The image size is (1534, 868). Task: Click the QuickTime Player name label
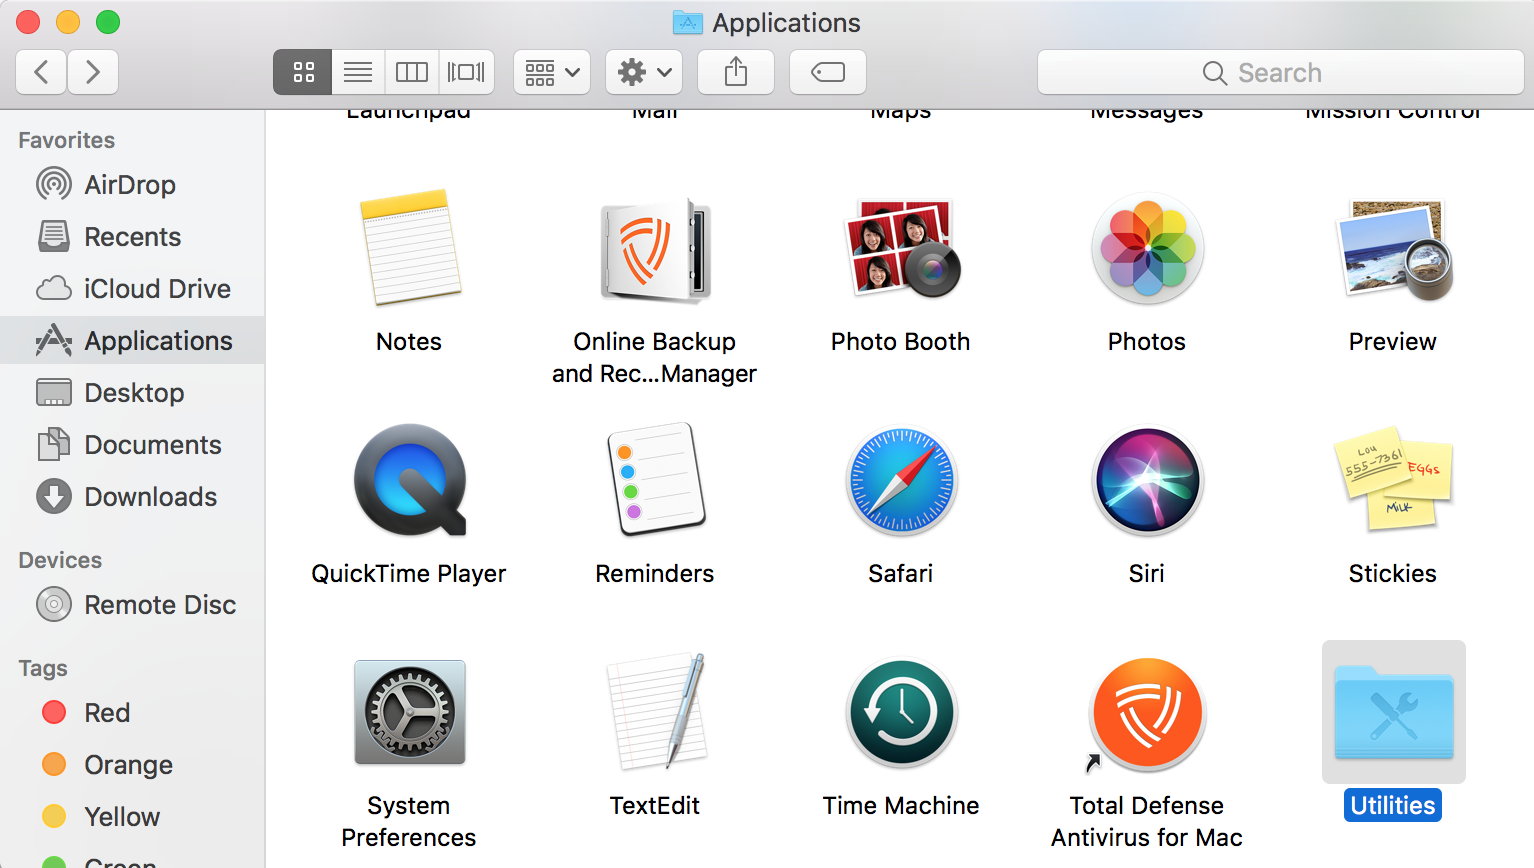tap(409, 573)
